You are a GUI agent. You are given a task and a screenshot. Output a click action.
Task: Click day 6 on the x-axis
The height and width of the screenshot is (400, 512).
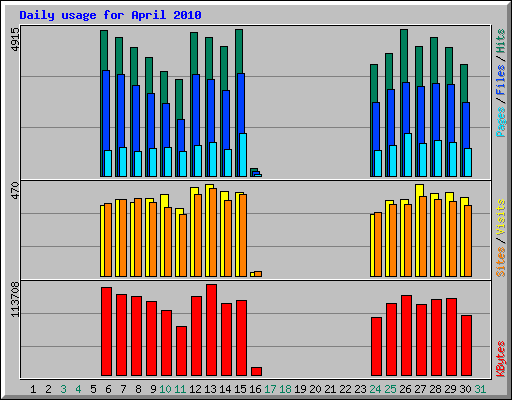[x=108, y=389]
